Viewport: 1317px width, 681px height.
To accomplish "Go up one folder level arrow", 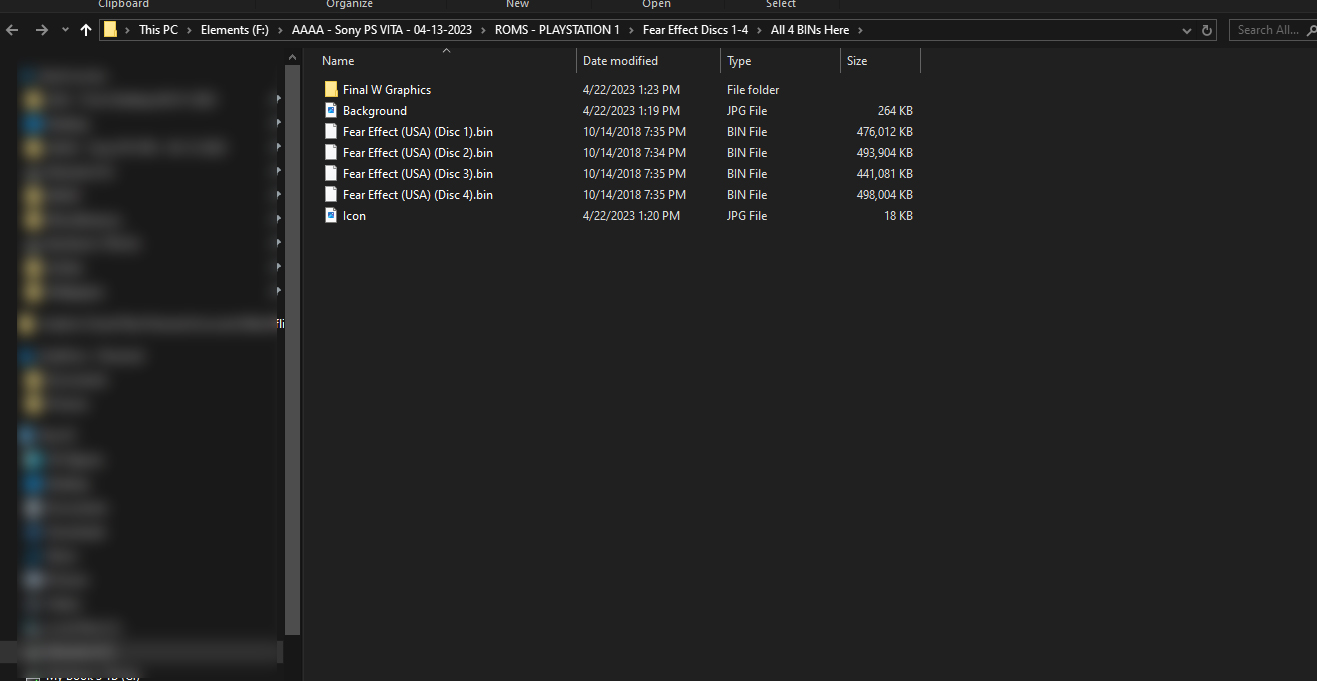I will pyautogui.click(x=86, y=30).
